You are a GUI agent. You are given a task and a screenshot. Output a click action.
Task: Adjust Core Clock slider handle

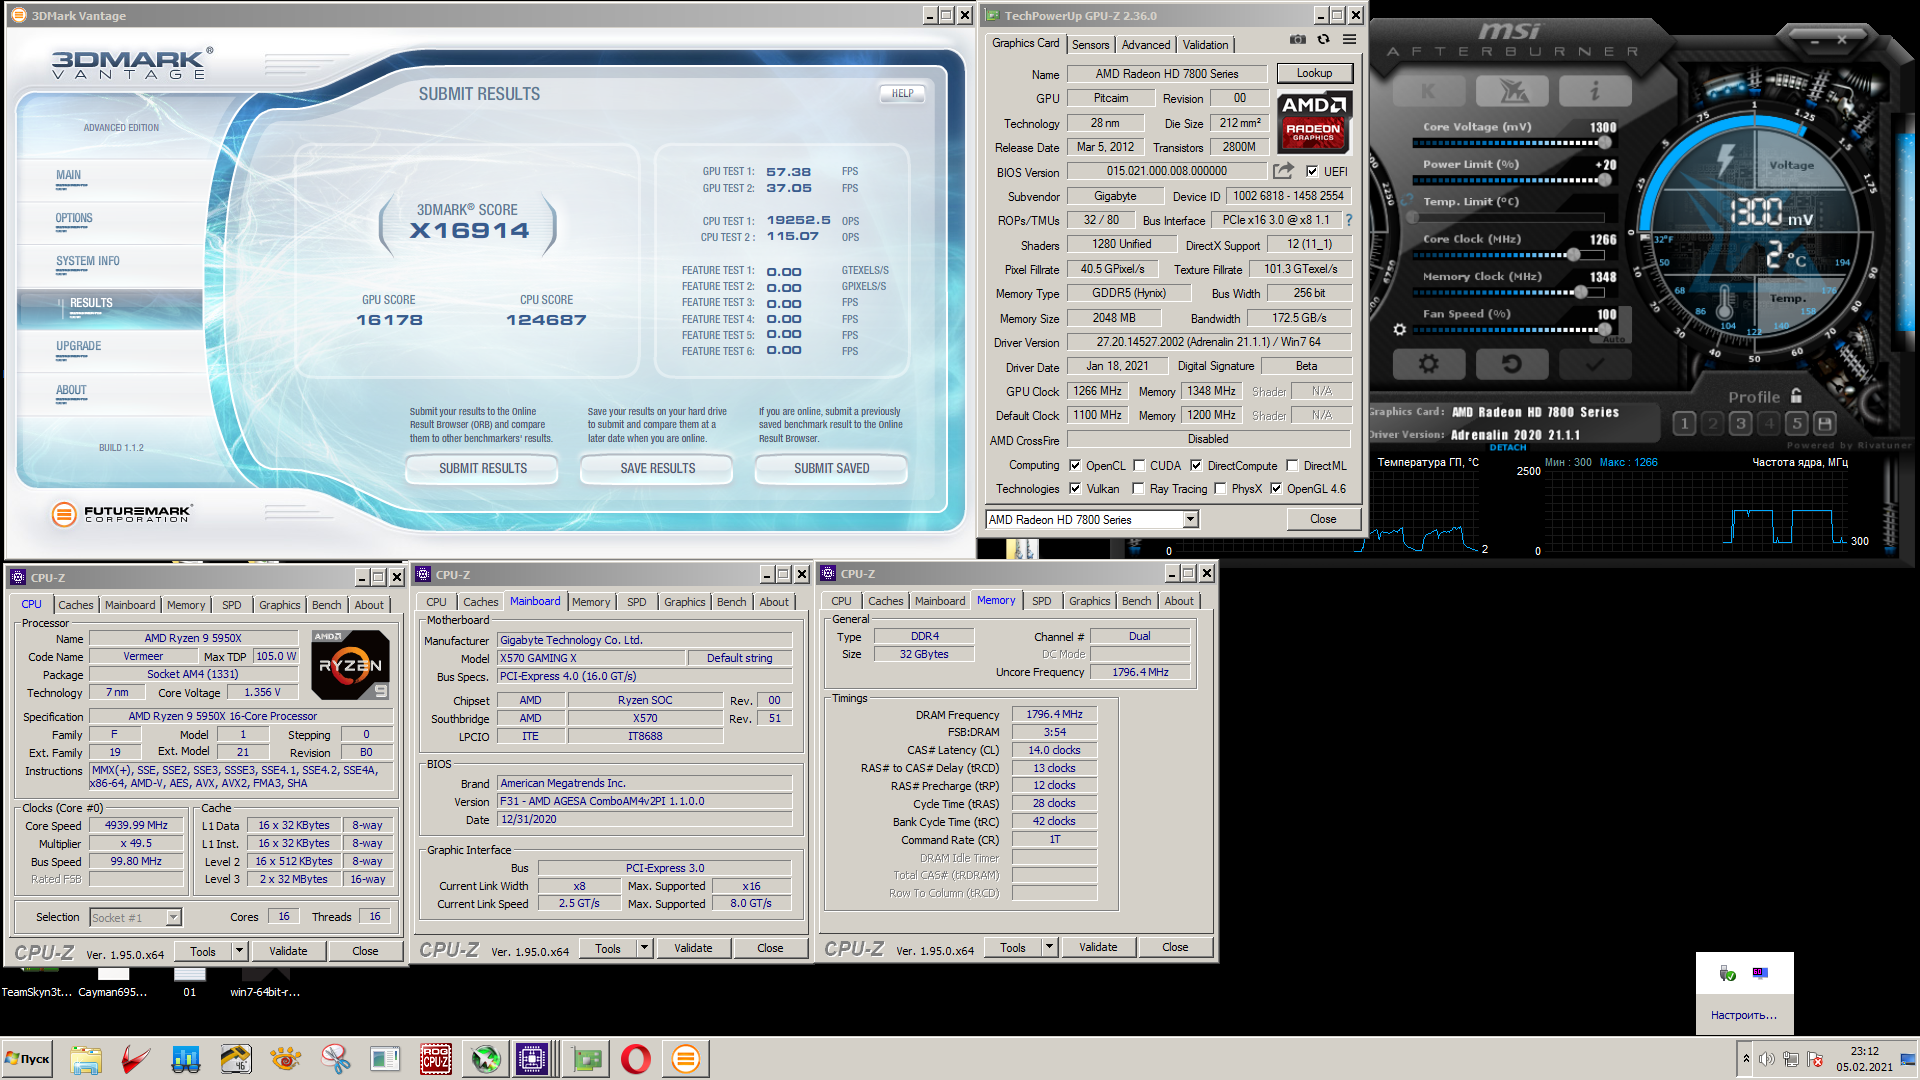point(1573,255)
